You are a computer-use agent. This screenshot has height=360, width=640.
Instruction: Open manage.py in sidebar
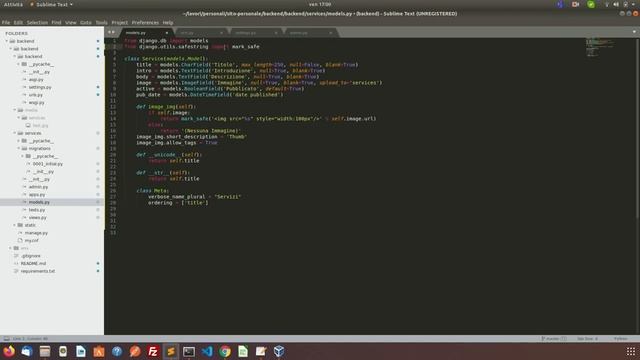[36, 233]
